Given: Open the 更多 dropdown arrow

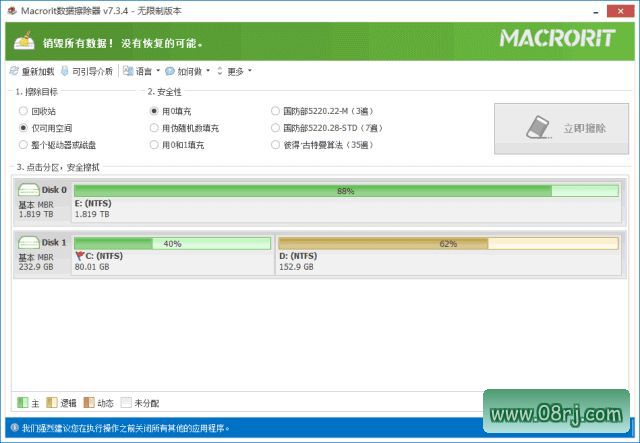Looking at the screenshot, I should pyautogui.click(x=250, y=71).
